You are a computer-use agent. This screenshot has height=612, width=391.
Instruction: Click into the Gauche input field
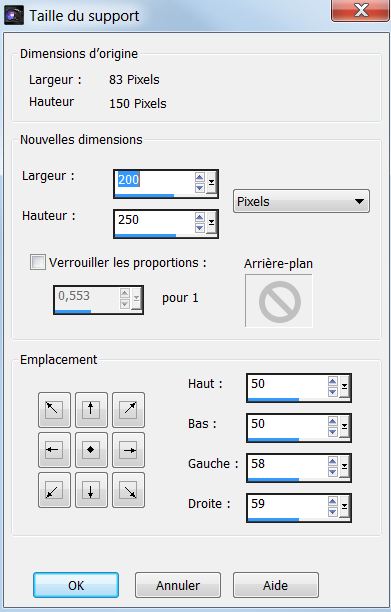coord(287,465)
